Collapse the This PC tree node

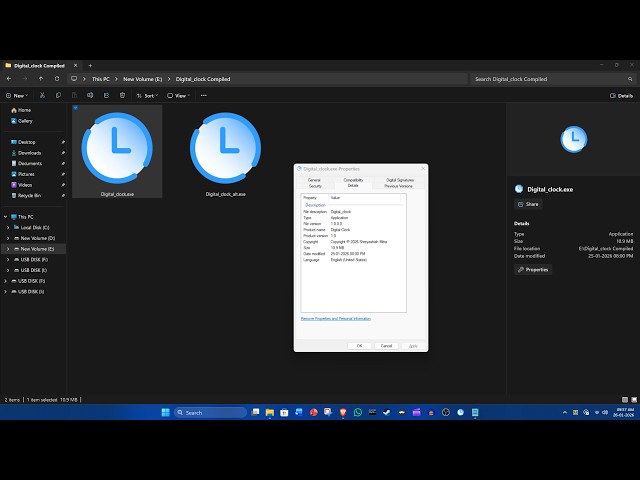click(x=7, y=216)
